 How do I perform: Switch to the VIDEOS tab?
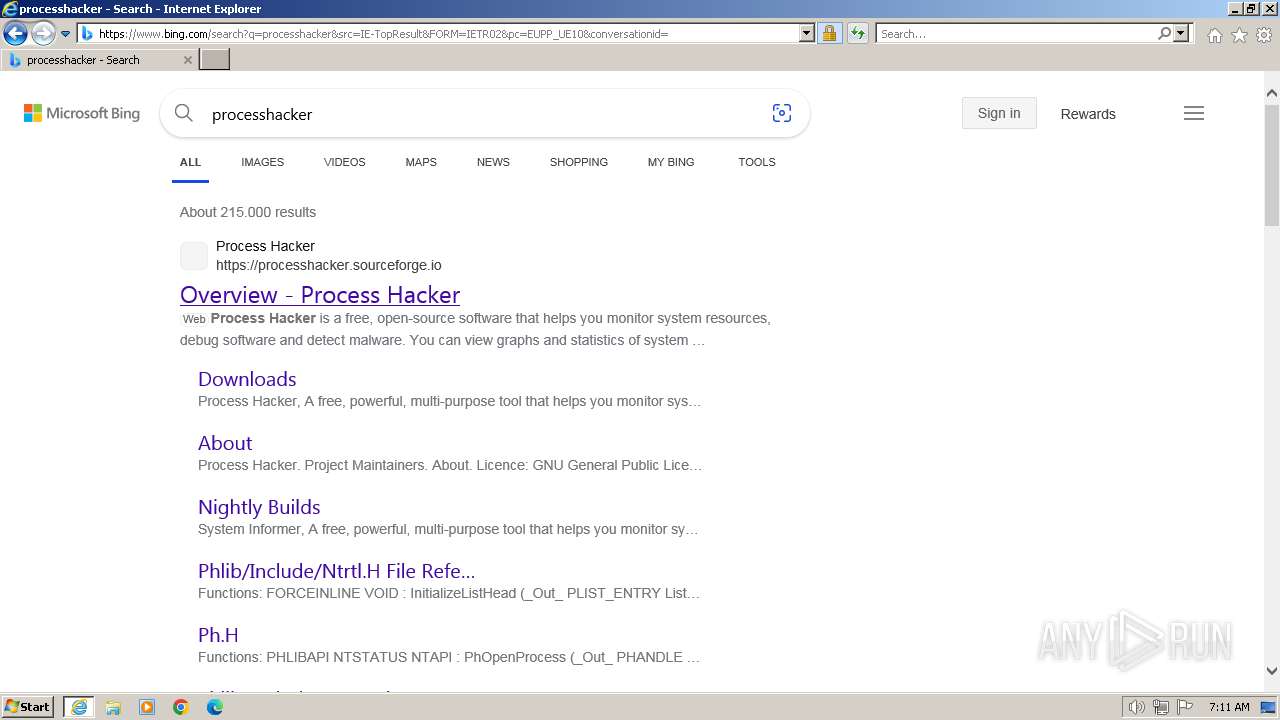point(344,162)
